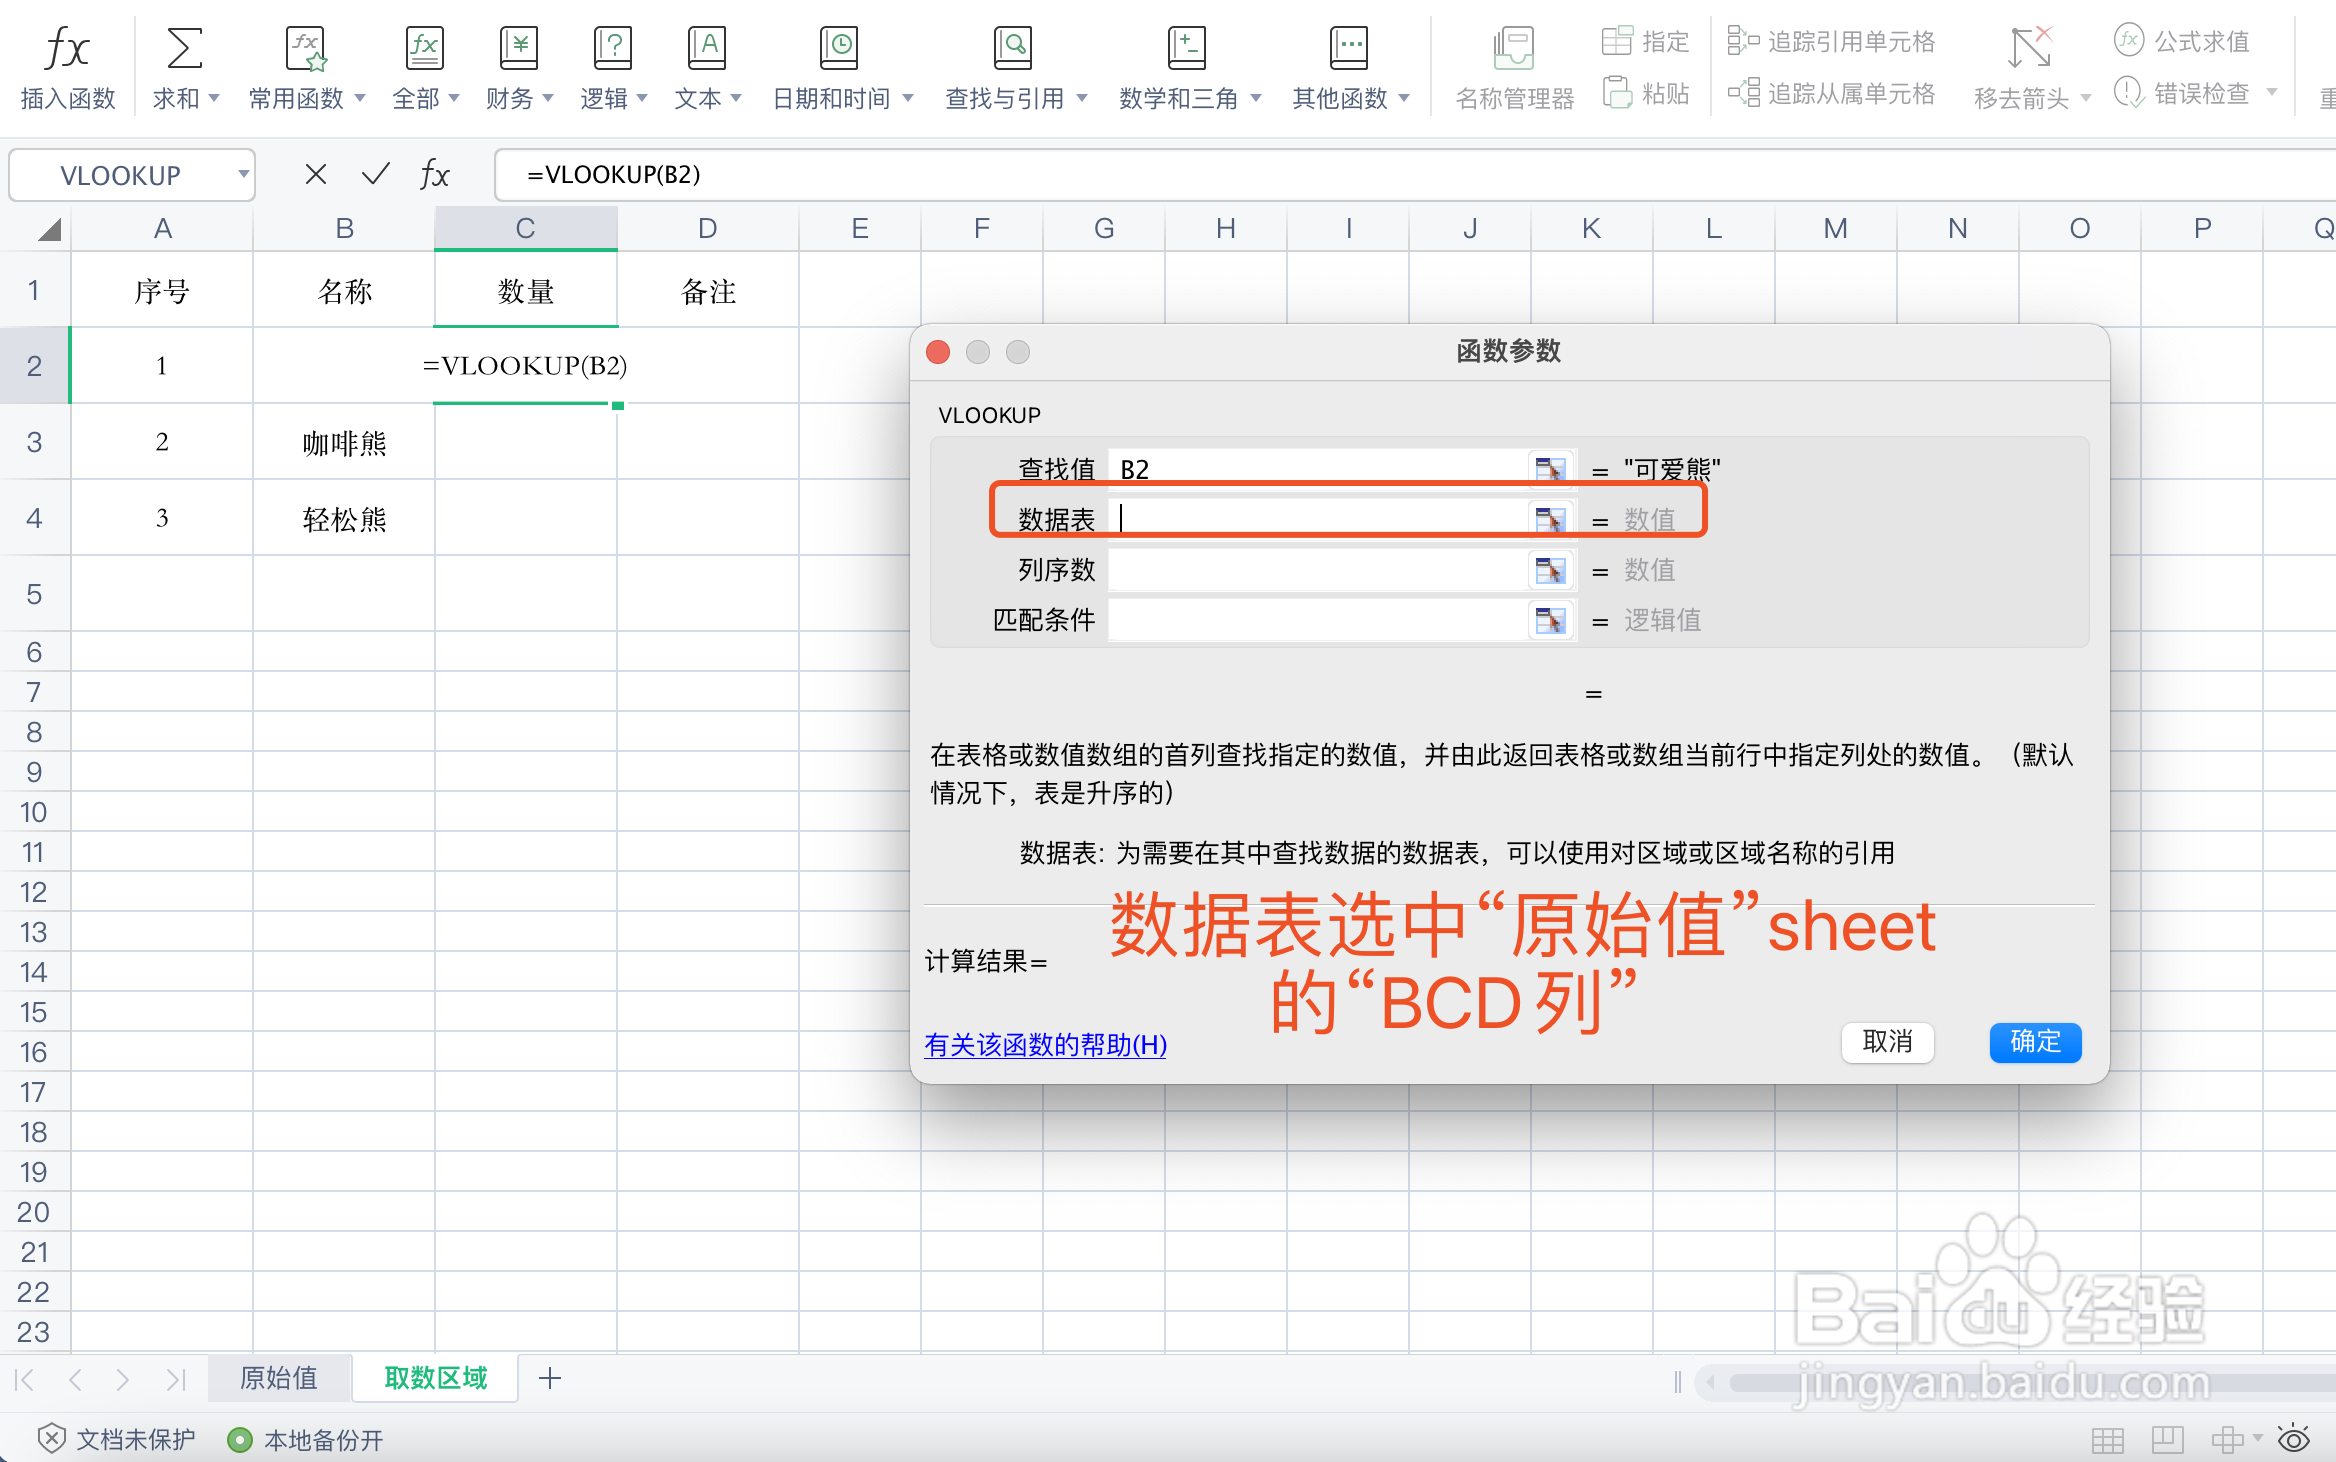2336x1462 pixels.
Task: Go to previous sheet navigation arrow
Action: tap(76, 1380)
